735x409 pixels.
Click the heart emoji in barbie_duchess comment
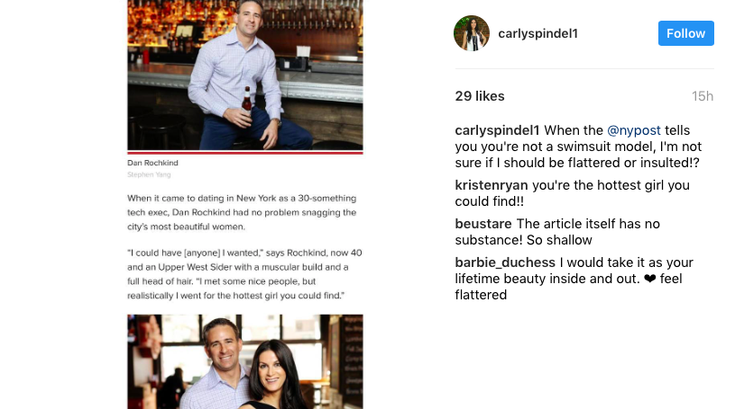(x=650, y=279)
